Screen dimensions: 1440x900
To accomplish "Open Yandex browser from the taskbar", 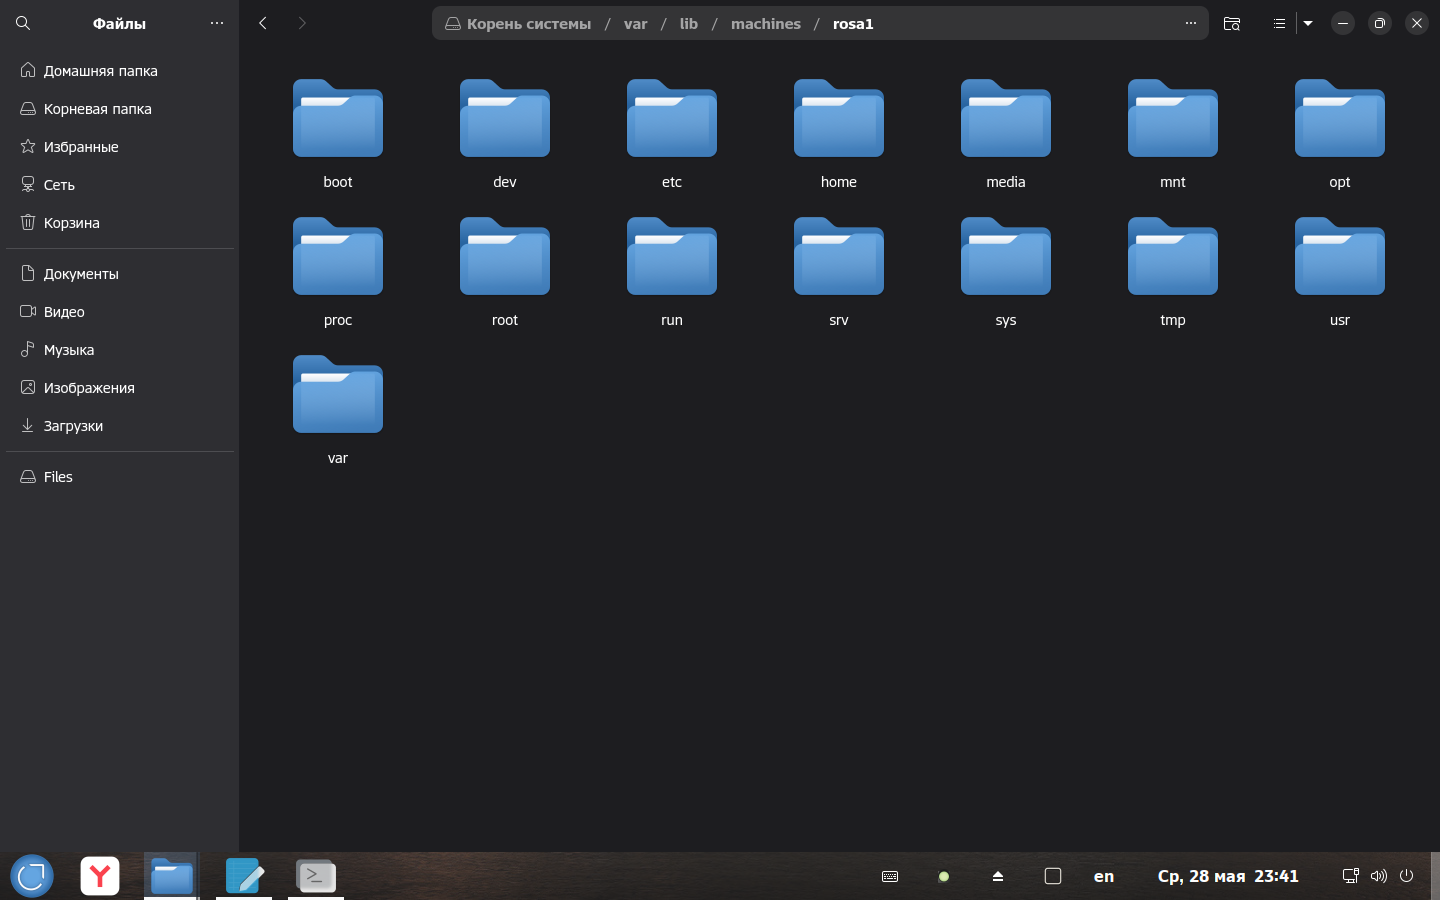I will click(100, 877).
